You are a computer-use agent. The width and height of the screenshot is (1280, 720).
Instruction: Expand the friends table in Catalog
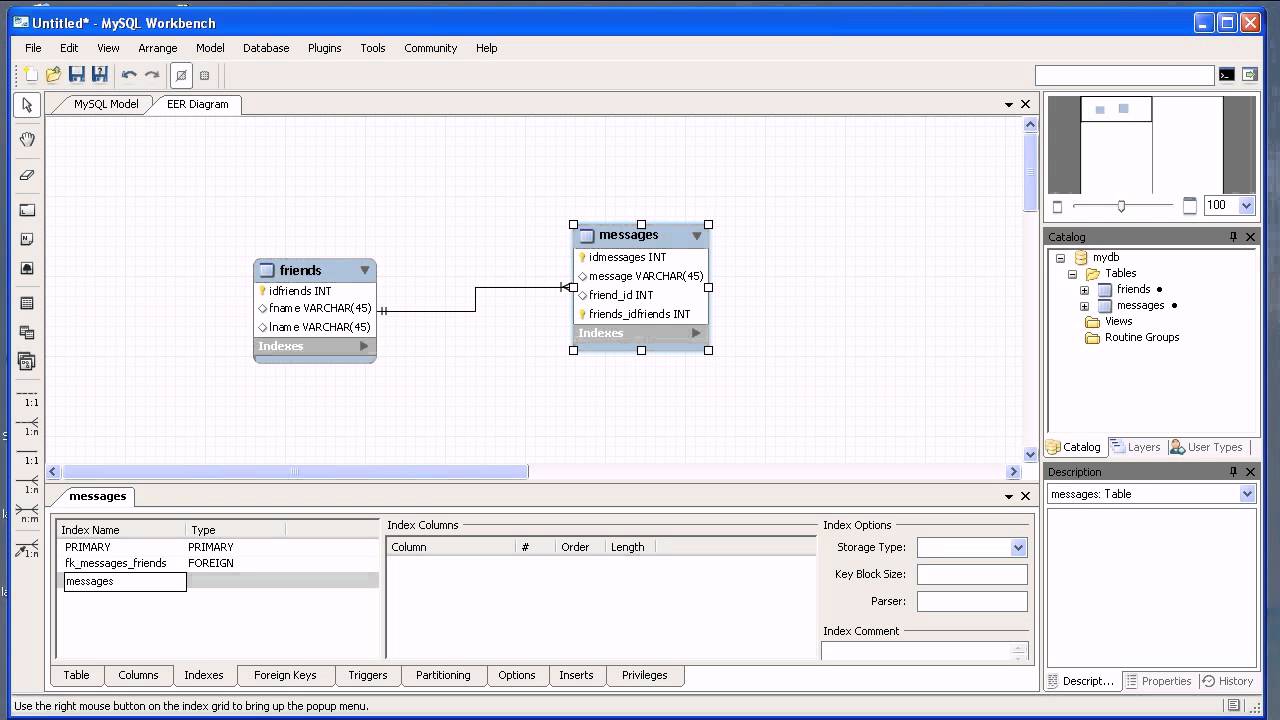[1084, 290]
